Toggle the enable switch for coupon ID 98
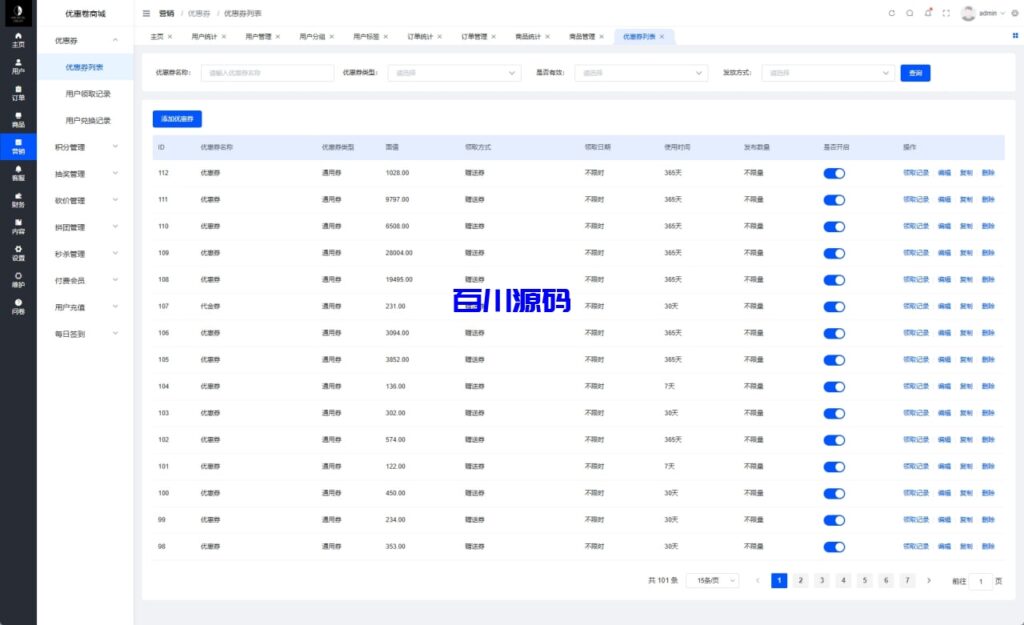This screenshot has width=1024, height=625. 834,547
